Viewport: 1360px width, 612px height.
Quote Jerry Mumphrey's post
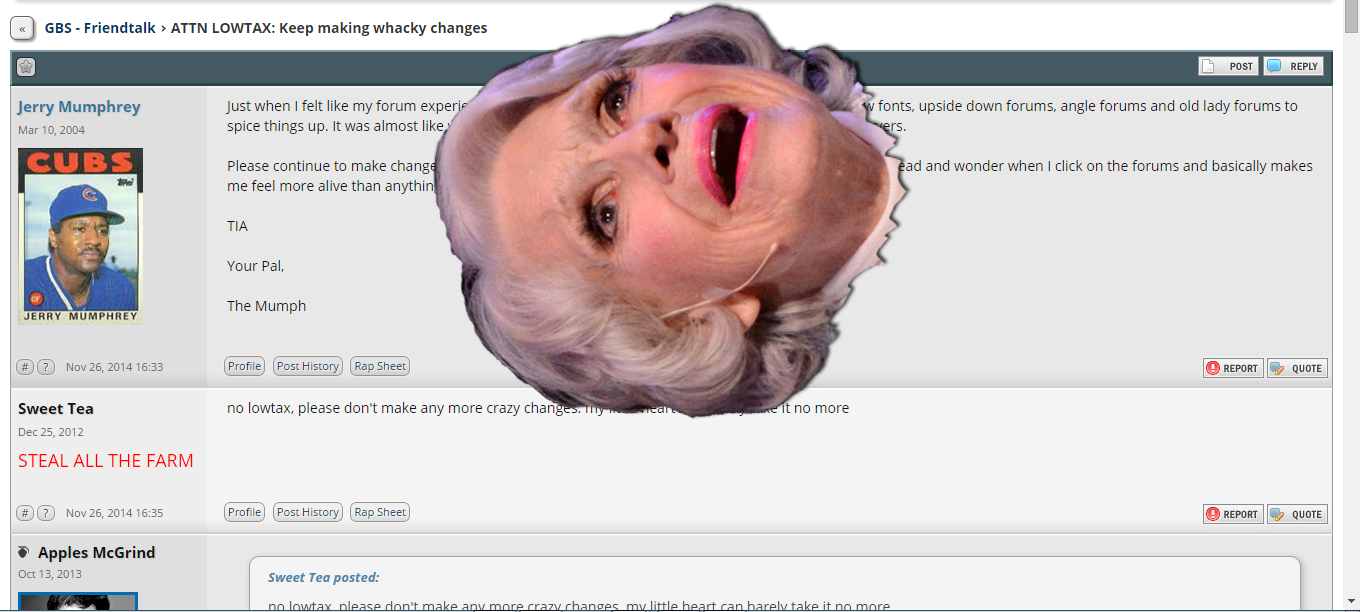(x=1297, y=368)
